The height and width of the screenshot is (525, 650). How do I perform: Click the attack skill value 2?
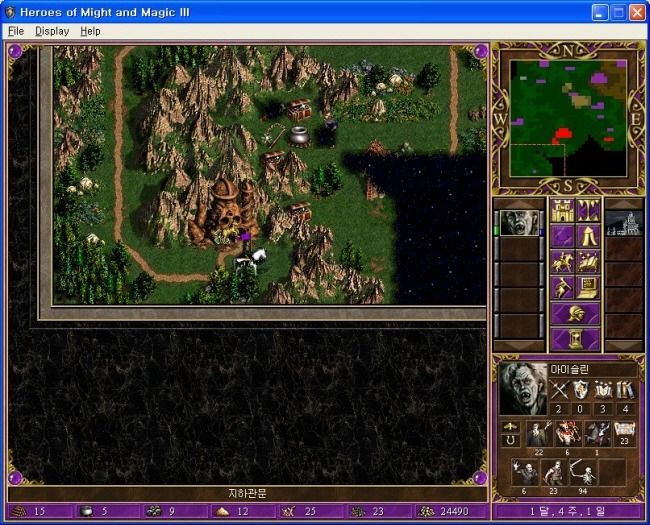tap(558, 409)
